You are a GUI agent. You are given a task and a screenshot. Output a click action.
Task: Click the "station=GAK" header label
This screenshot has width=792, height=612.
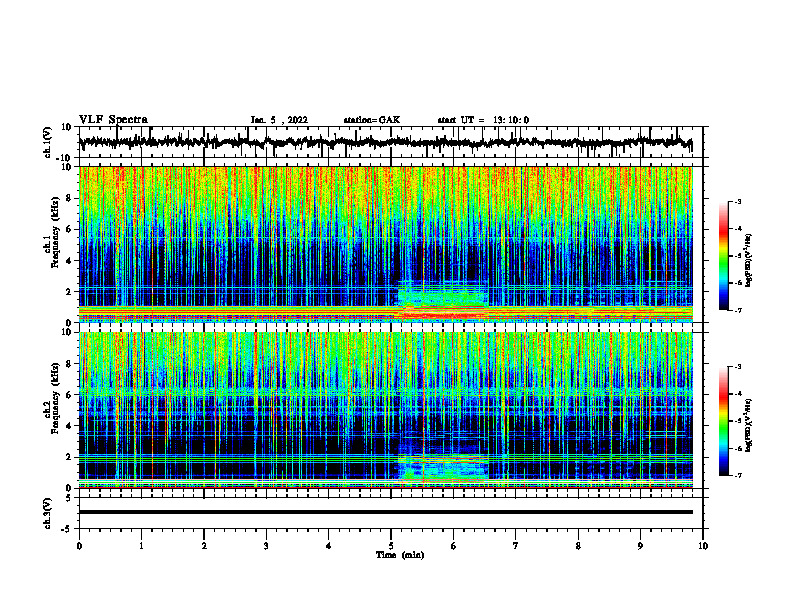coord(372,120)
